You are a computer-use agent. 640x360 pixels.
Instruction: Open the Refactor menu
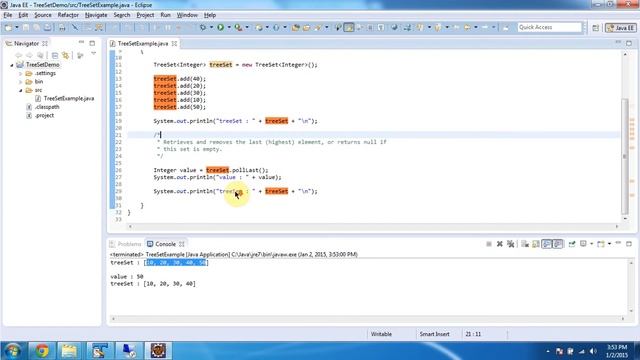68,15
